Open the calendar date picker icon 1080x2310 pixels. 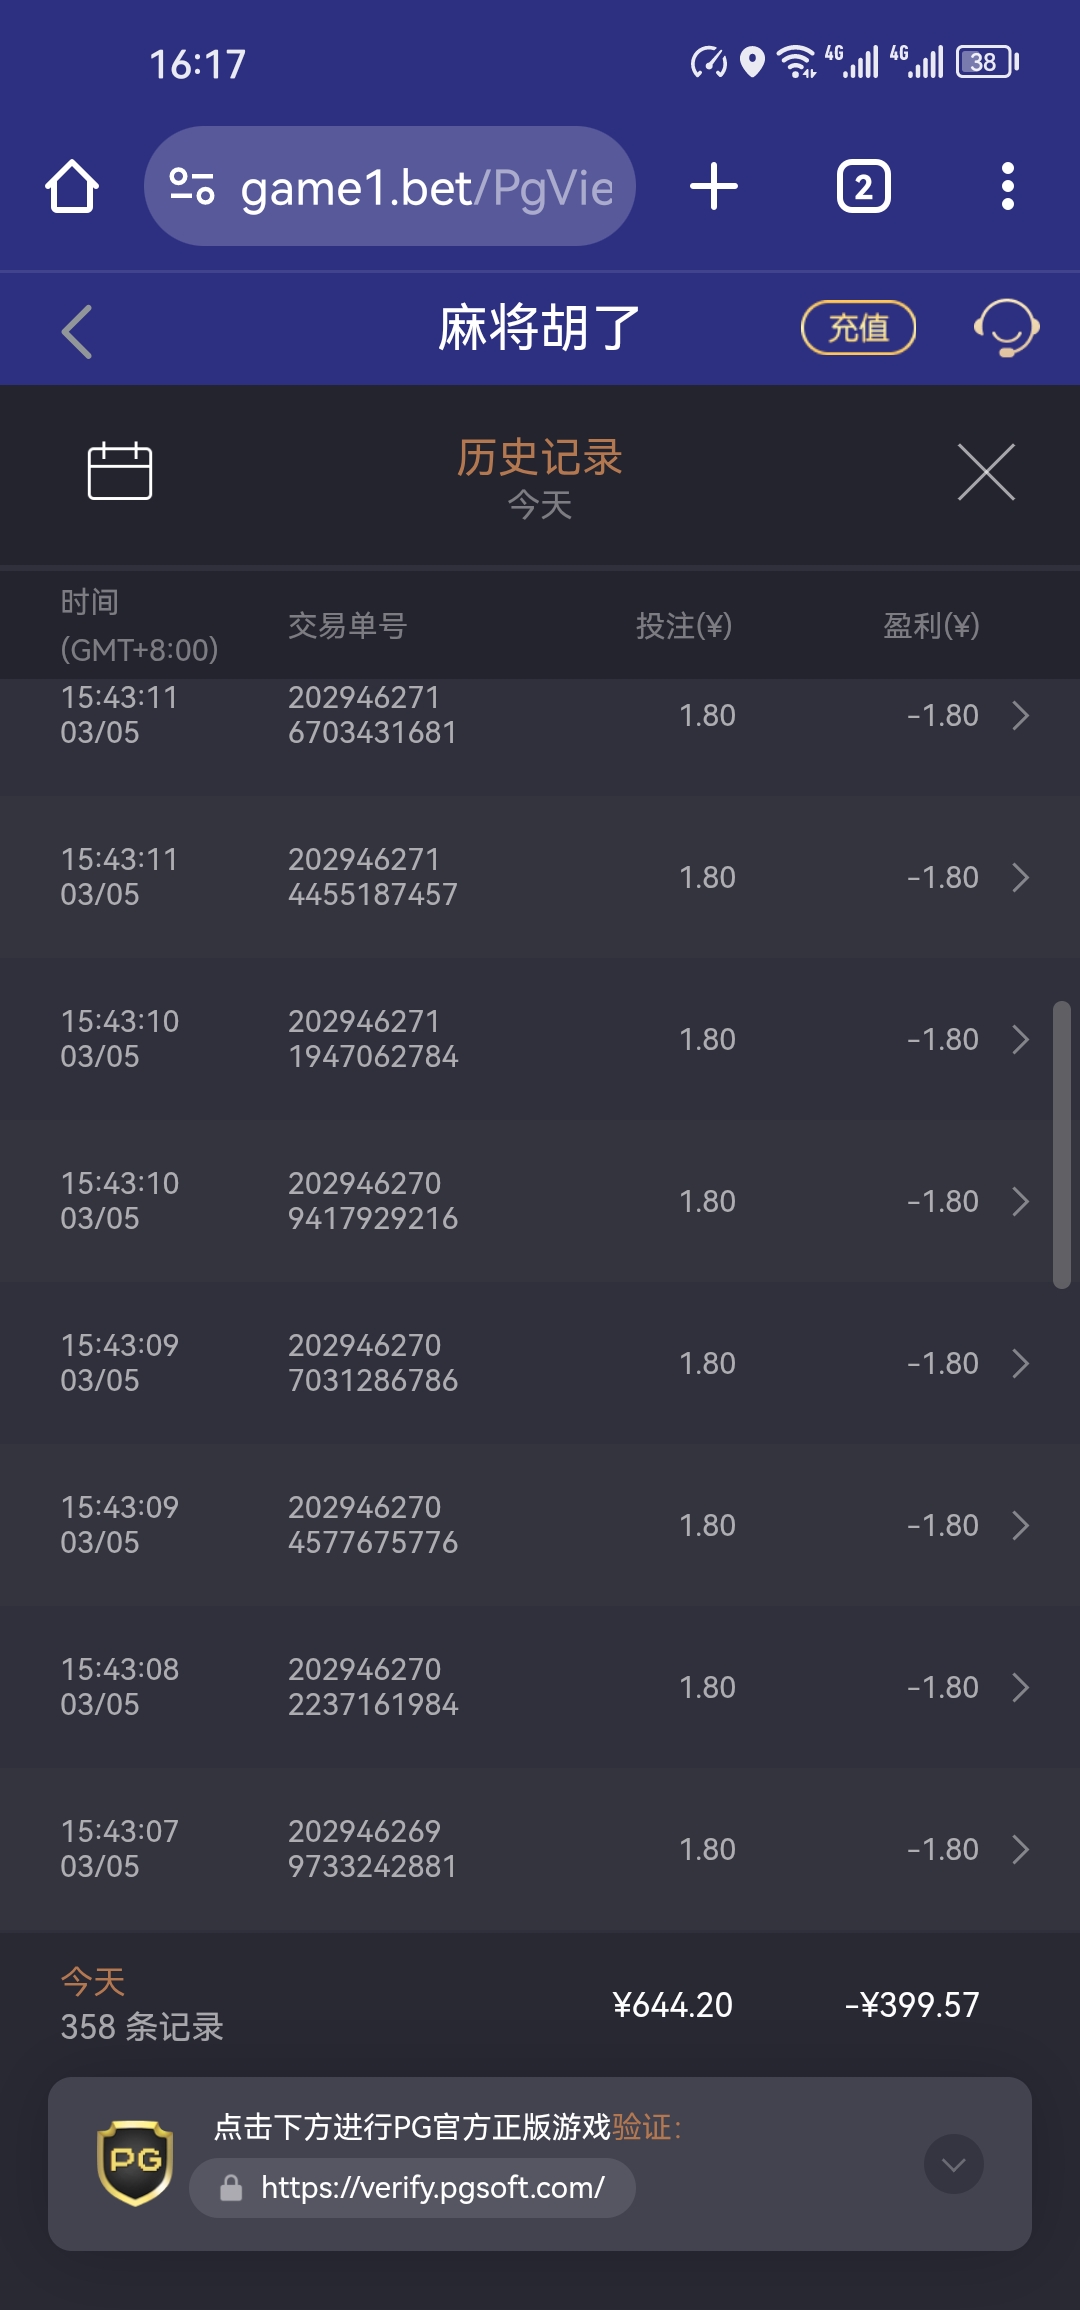click(x=120, y=471)
